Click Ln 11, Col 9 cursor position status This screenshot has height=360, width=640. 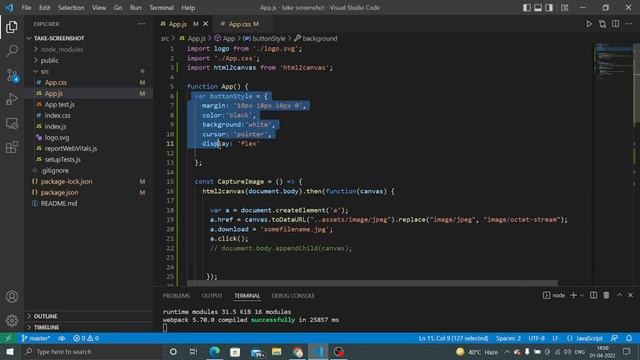point(453,338)
